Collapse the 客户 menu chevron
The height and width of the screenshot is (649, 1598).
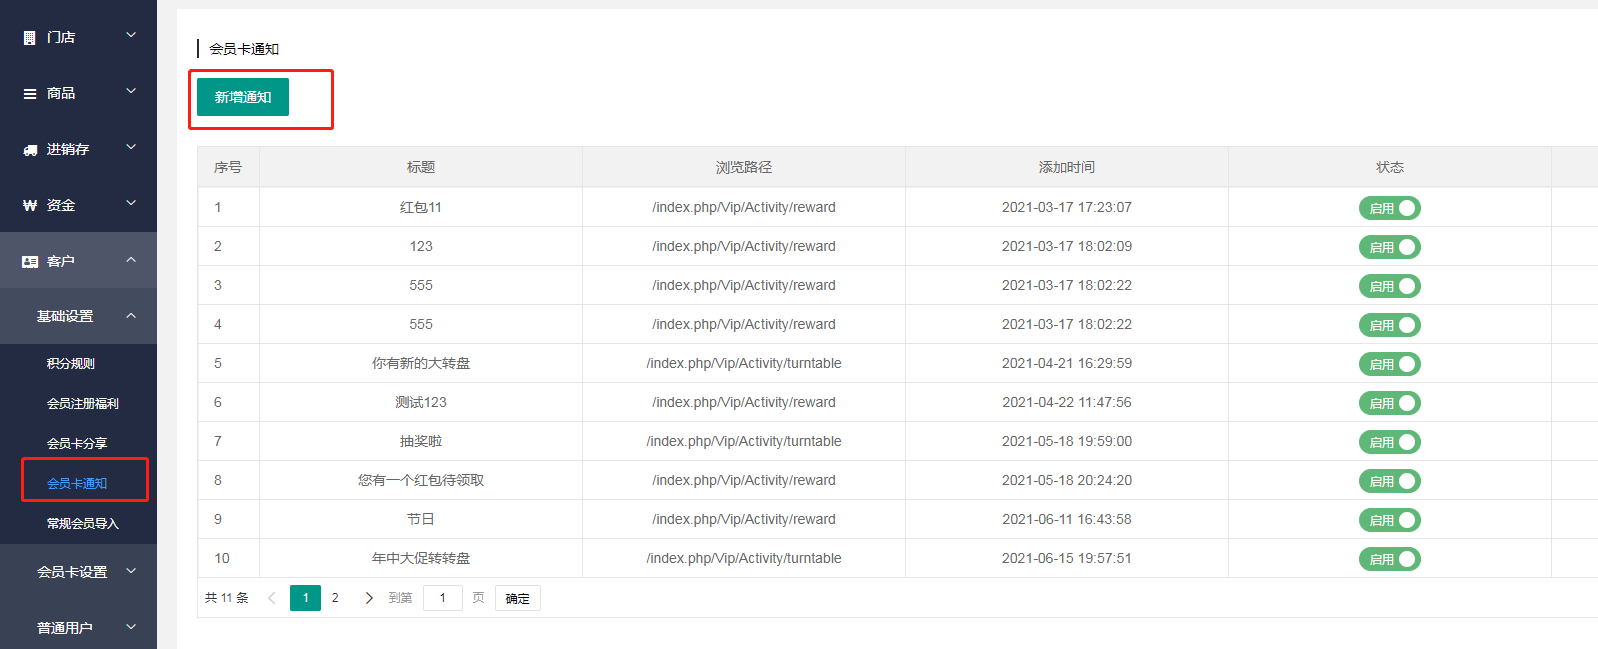point(131,260)
